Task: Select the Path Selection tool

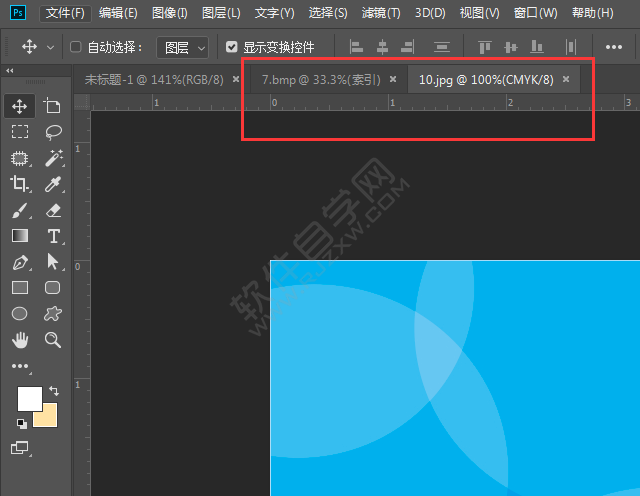Action: (53, 262)
